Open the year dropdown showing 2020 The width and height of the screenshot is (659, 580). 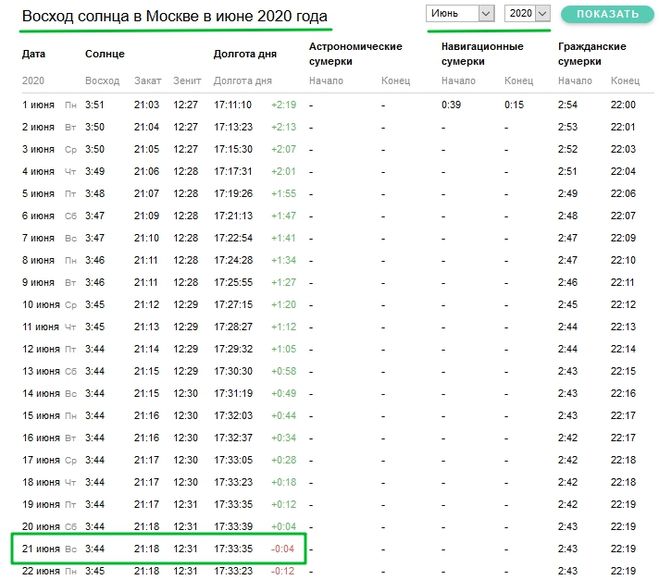(527, 13)
